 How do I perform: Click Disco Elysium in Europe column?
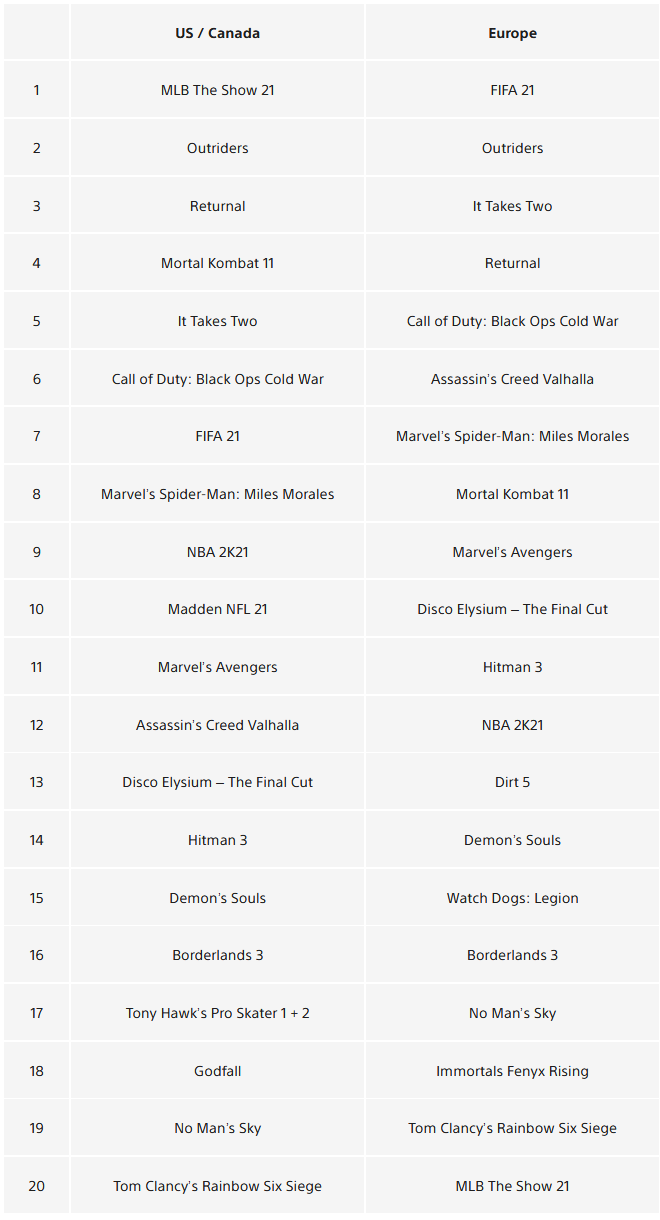pyautogui.click(x=512, y=609)
